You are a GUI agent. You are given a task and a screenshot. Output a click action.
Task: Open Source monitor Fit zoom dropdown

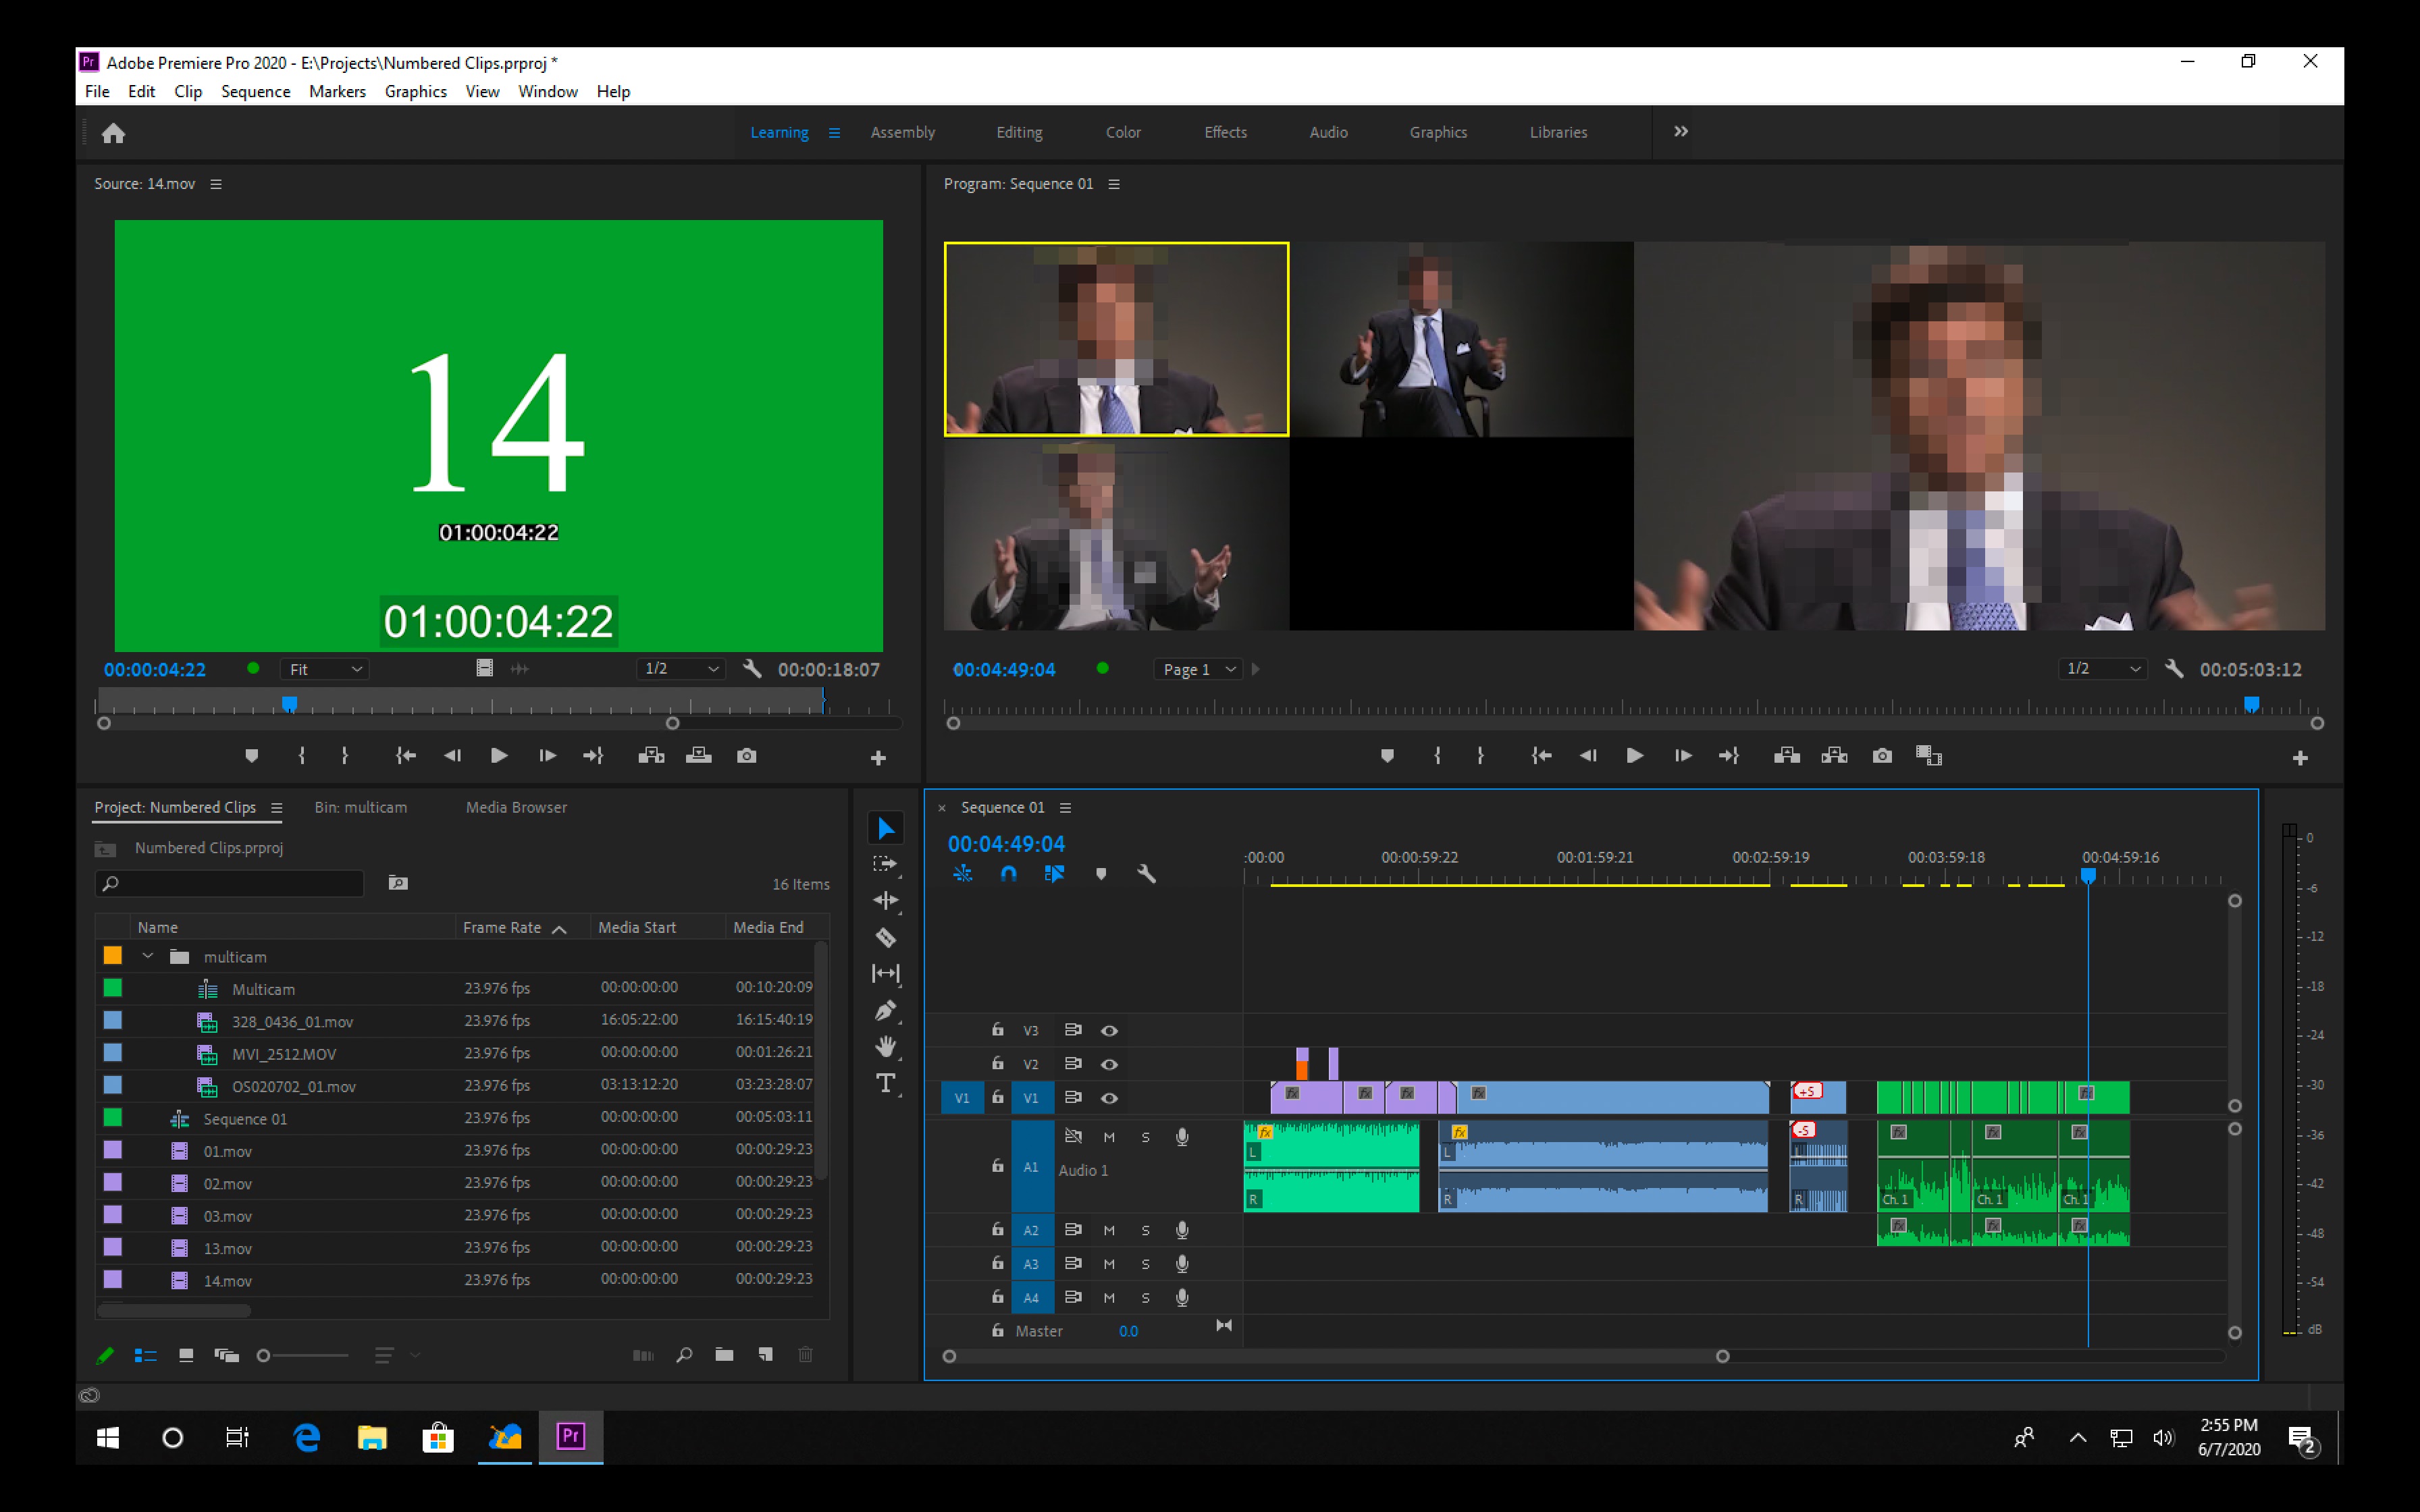coord(325,669)
